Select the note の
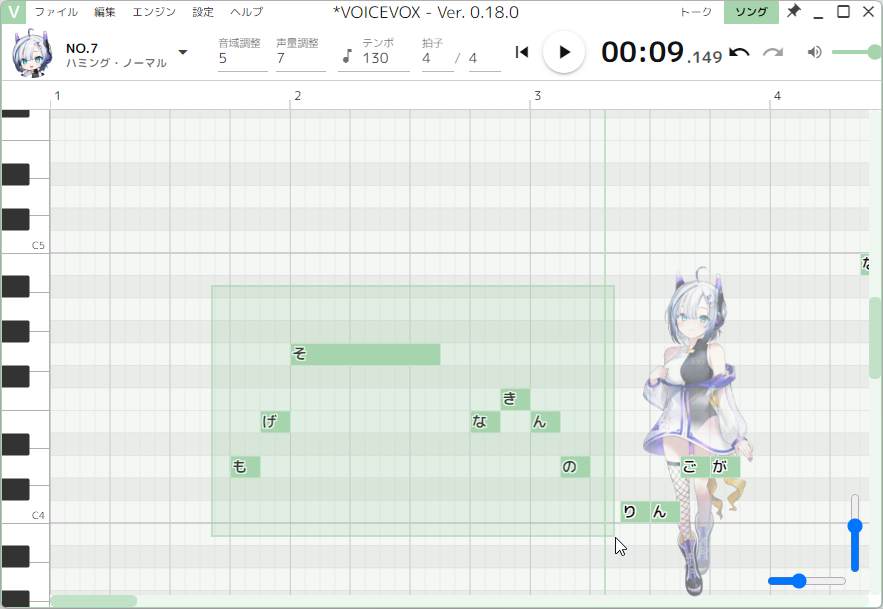 [576, 466]
